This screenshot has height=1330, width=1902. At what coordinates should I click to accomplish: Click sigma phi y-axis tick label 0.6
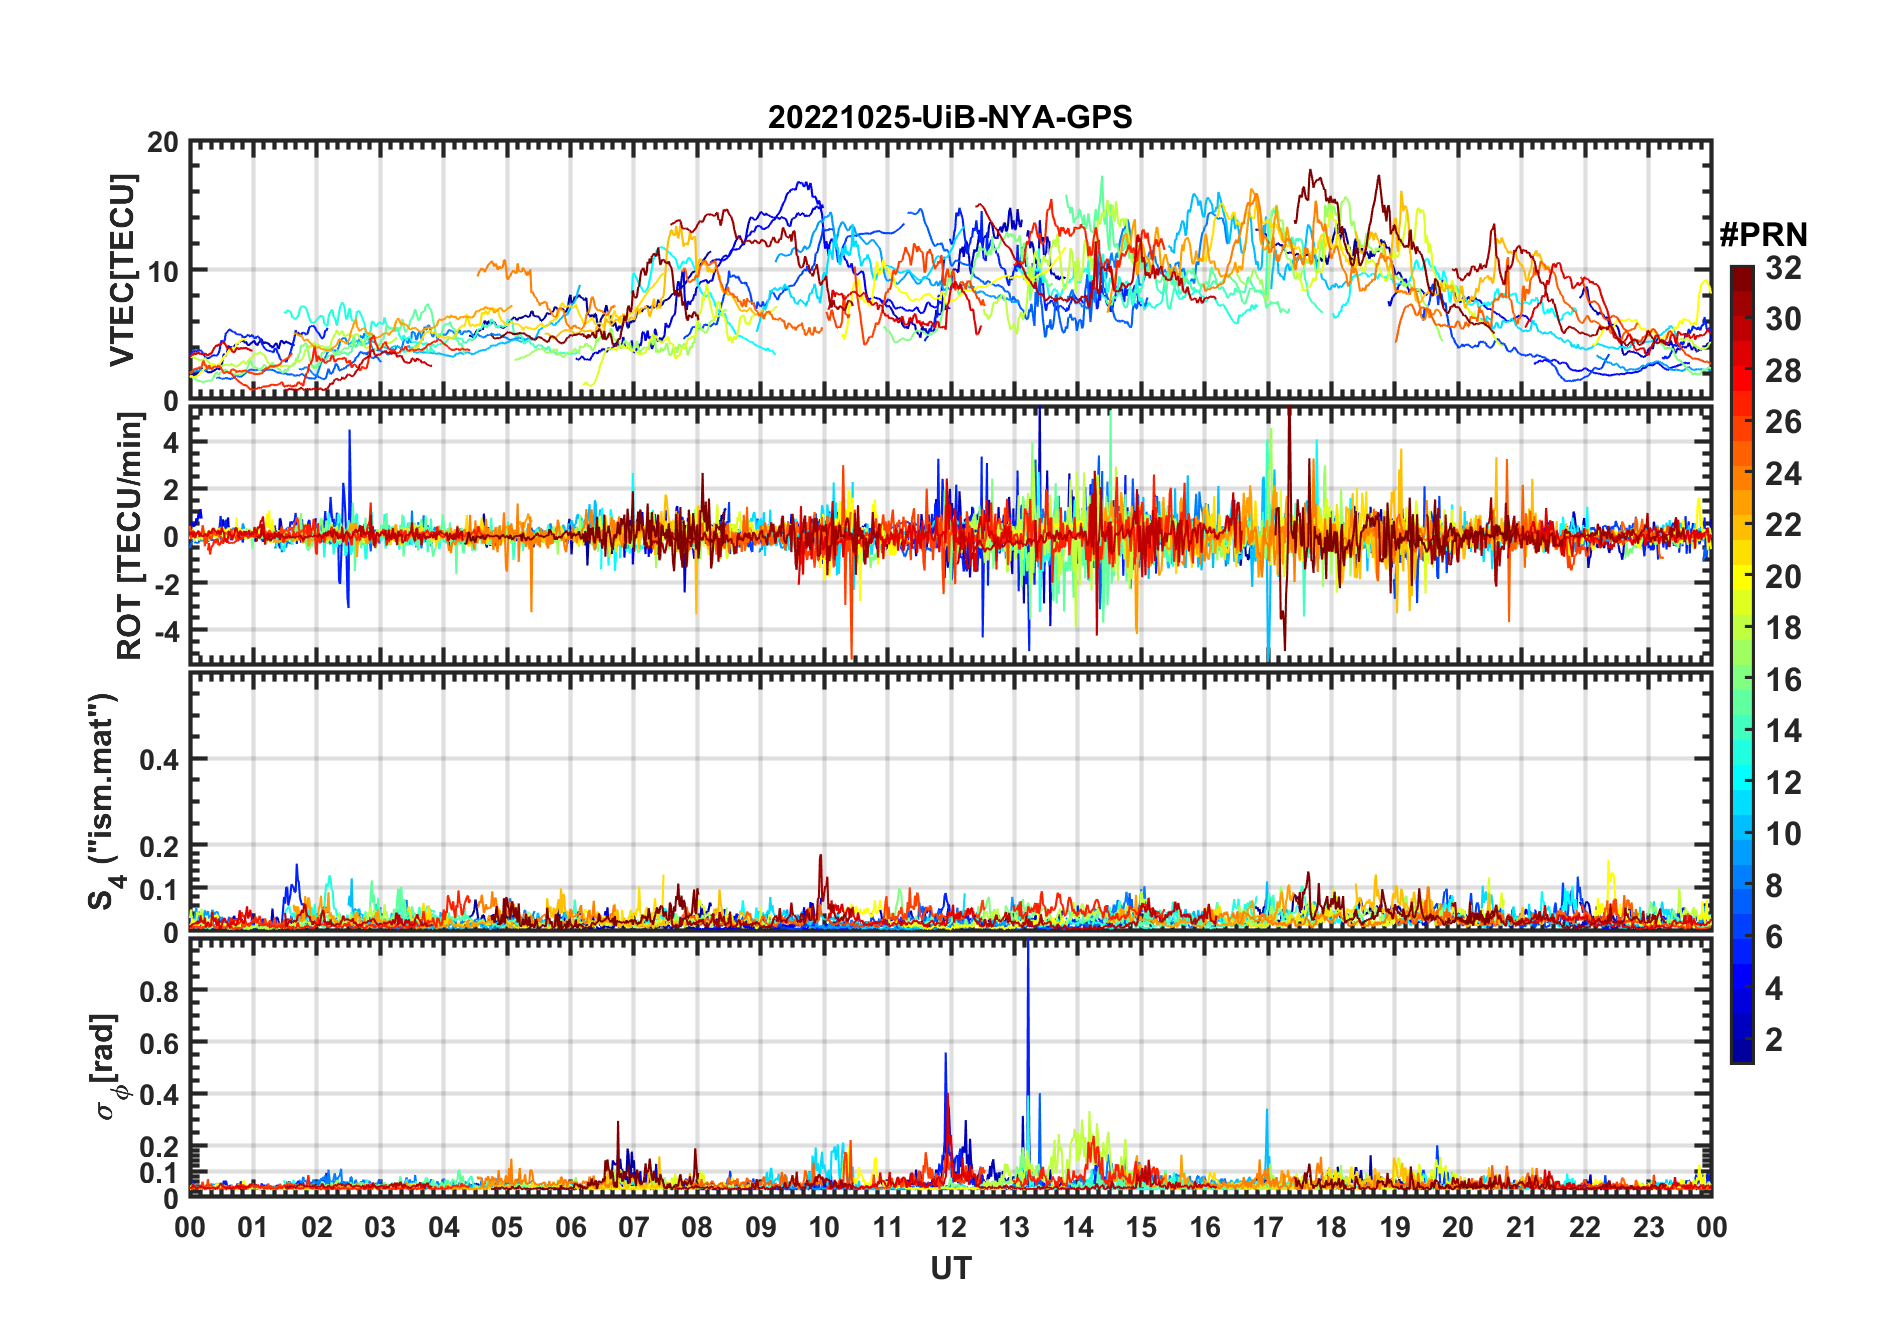[x=159, y=1043]
